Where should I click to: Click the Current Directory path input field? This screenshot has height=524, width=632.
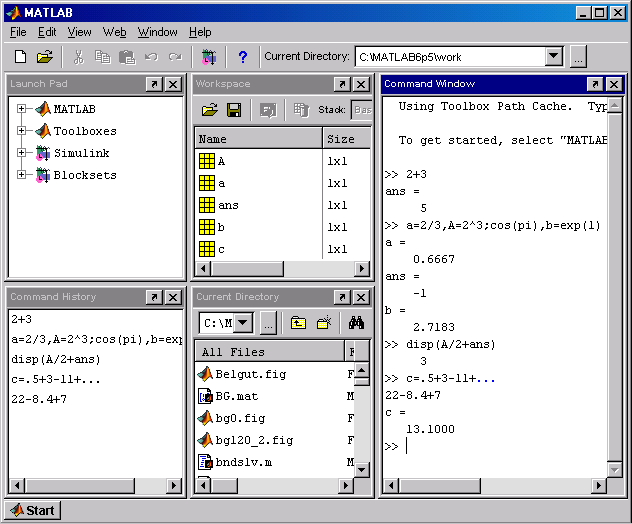coord(451,57)
